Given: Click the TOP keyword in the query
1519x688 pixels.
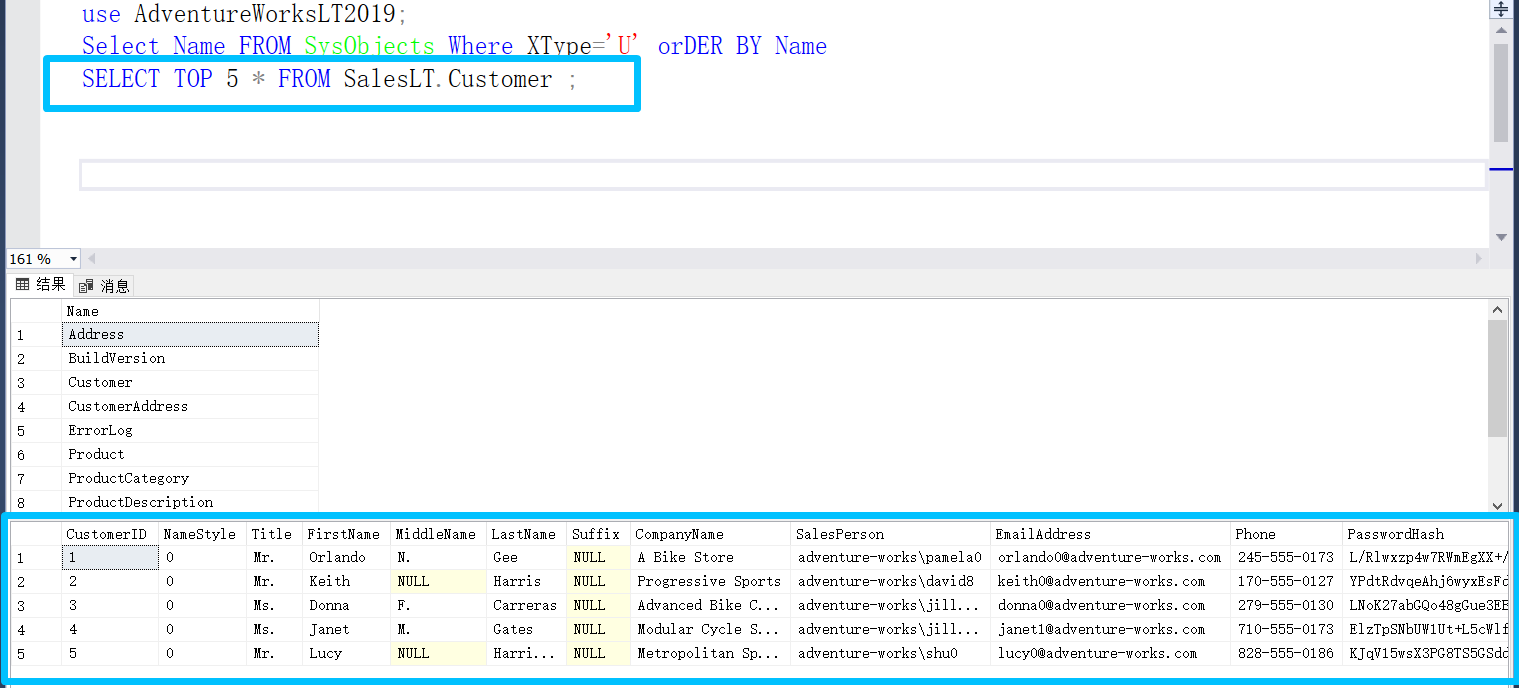Looking at the screenshot, I should 193,79.
